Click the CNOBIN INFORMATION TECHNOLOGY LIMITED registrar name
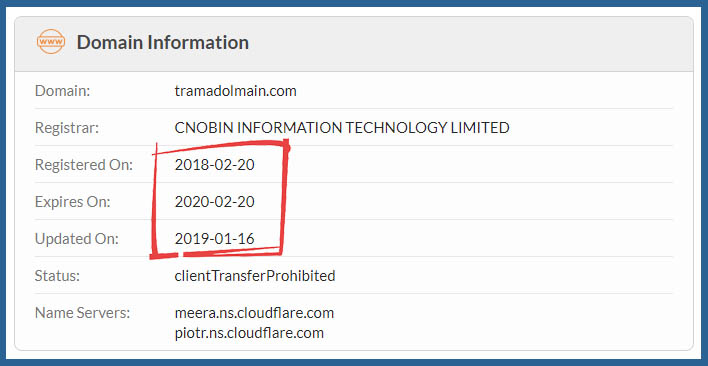The height and width of the screenshot is (366, 708). (x=342, y=128)
